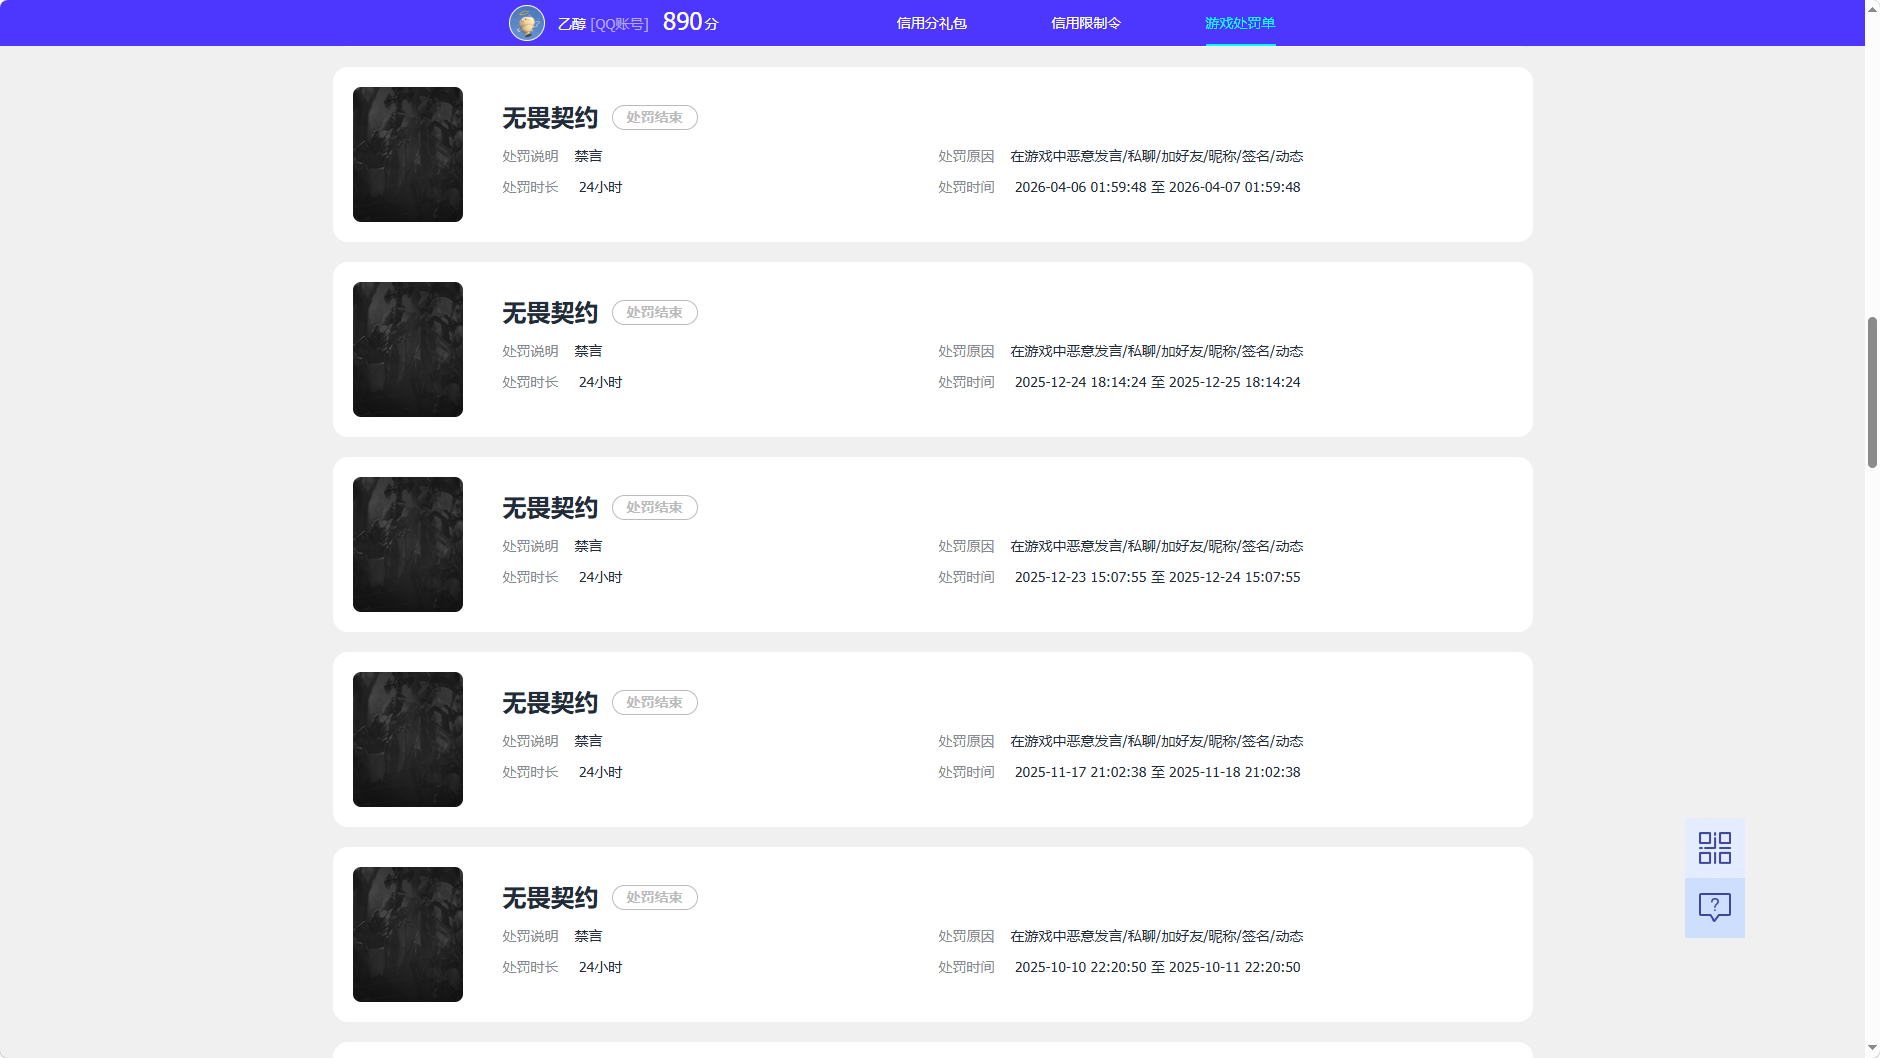Open game thumbnail of 2025-12-24 18:14 penalty
Screen dimensions: 1880x1058
click(408, 349)
